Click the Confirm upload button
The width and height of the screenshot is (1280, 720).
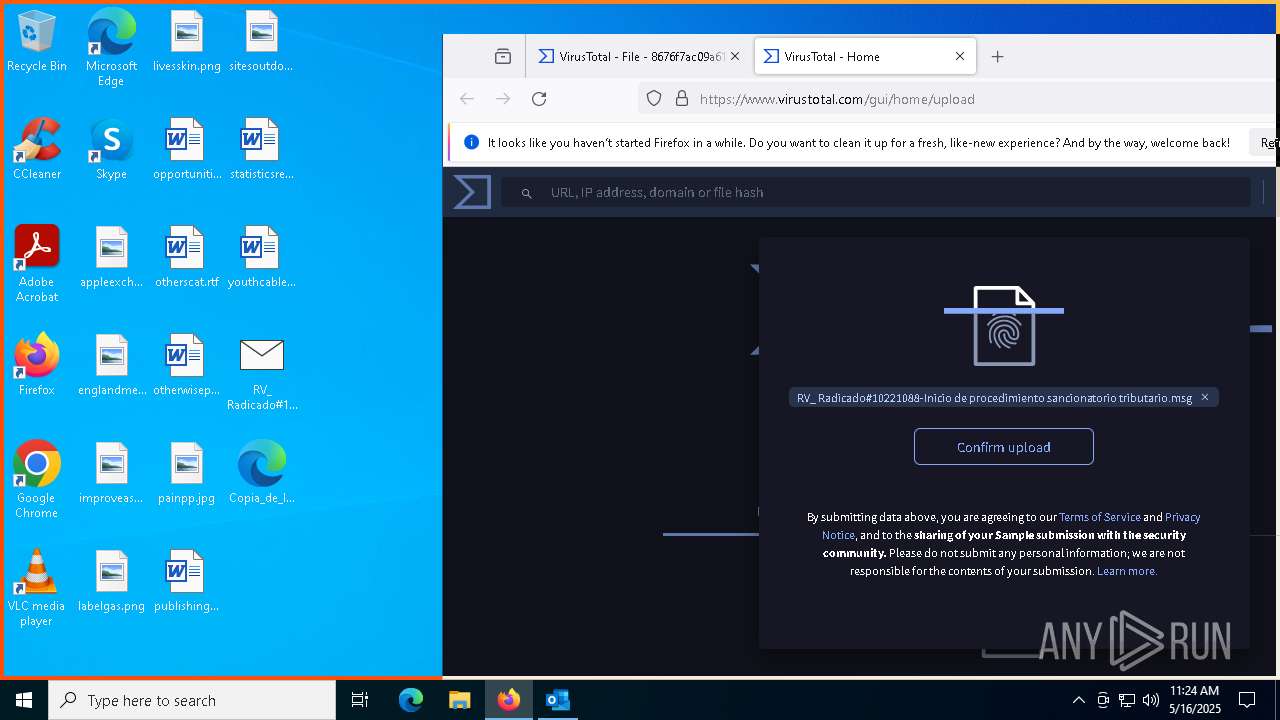1004,447
